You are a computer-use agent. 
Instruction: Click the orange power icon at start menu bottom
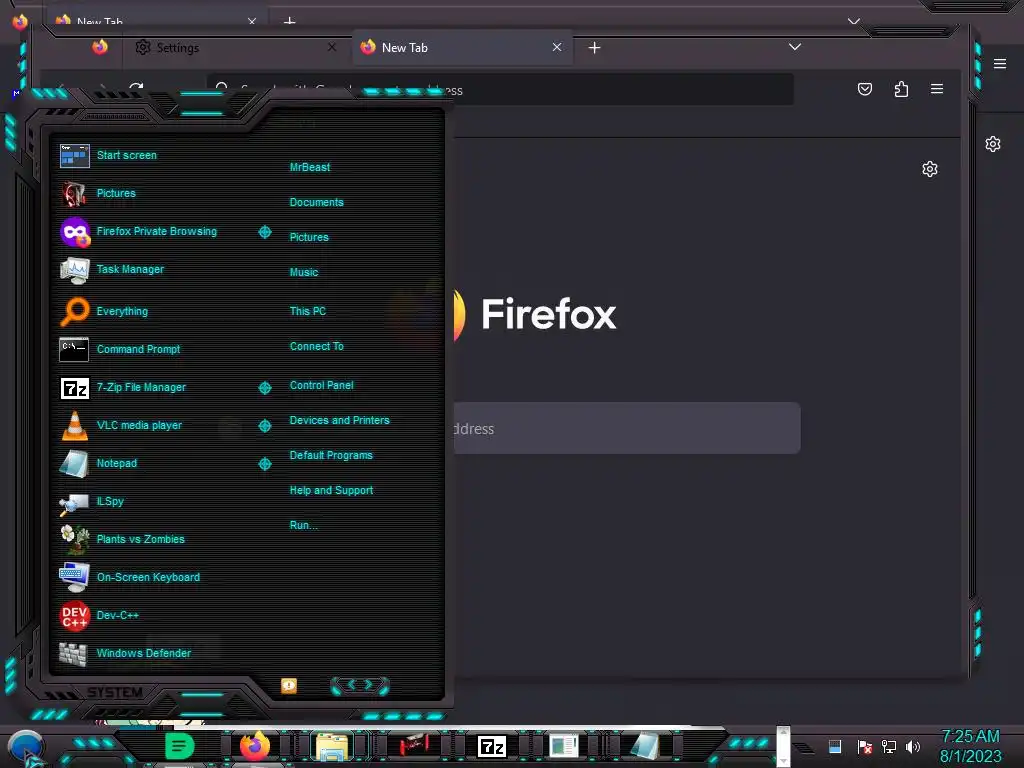[289, 685]
